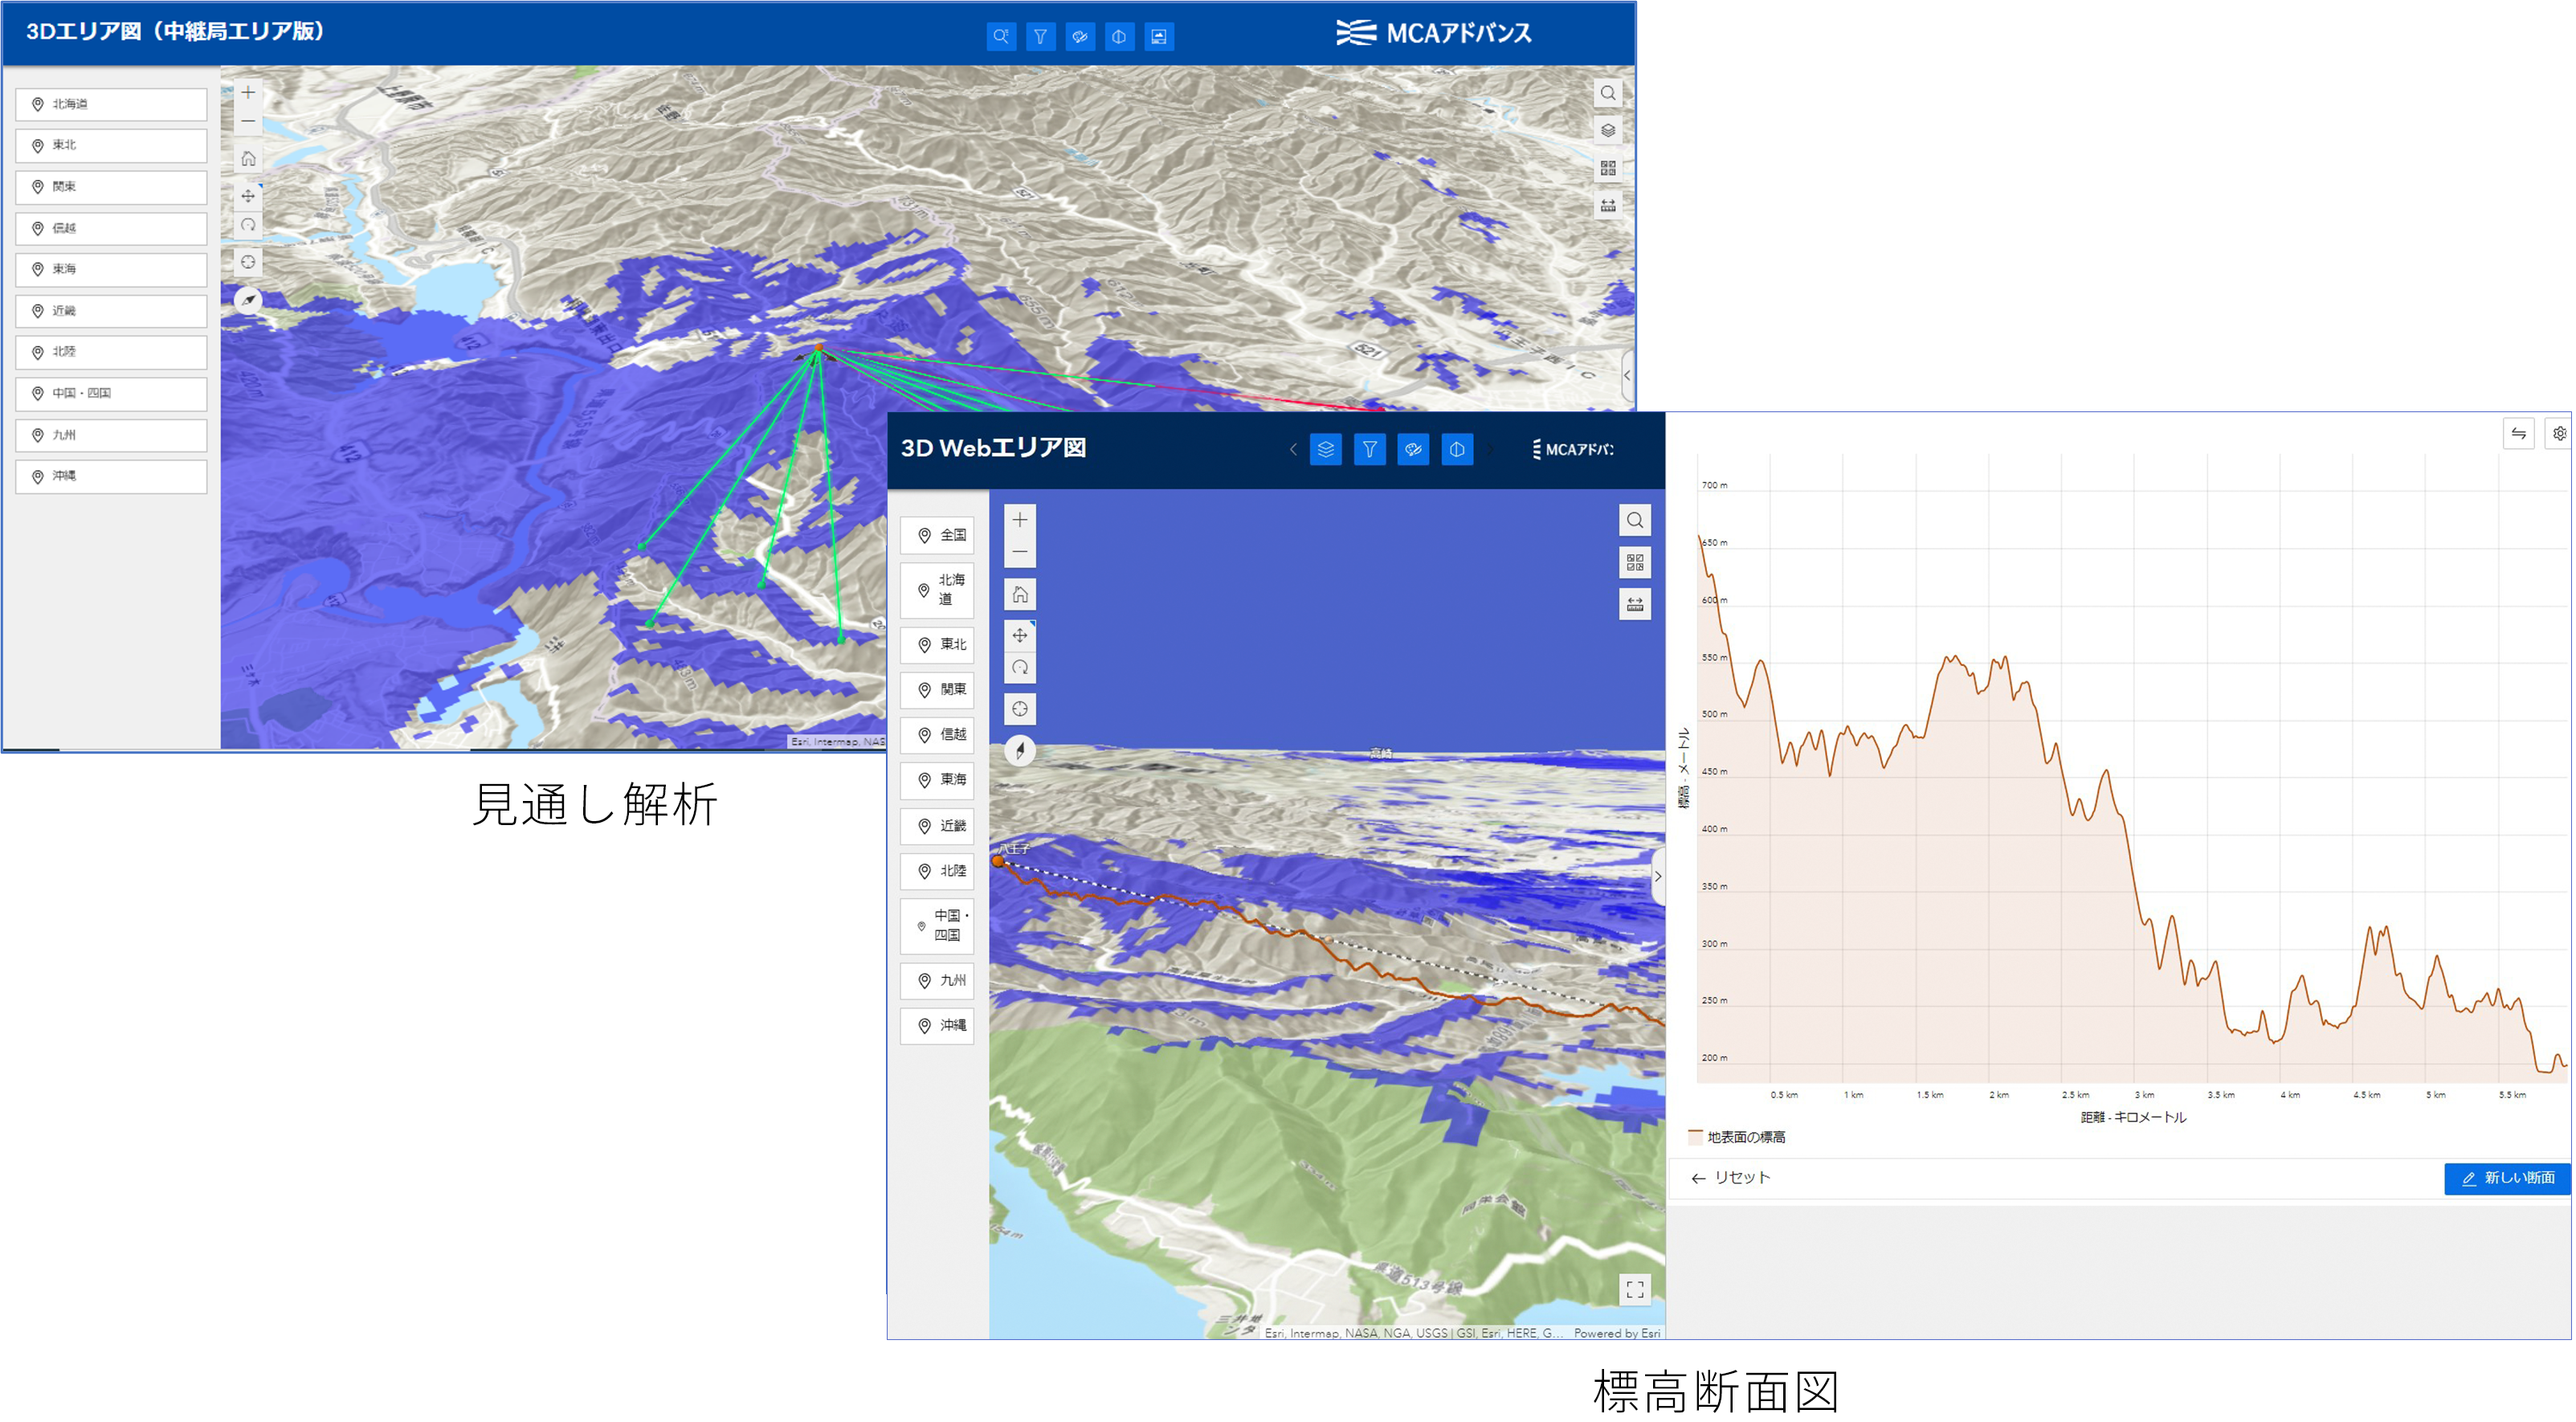The image size is (2576, 1422).
Task: Select the rotate tool in lower map
Action: pyautogui.click(x=1019, y=668)
